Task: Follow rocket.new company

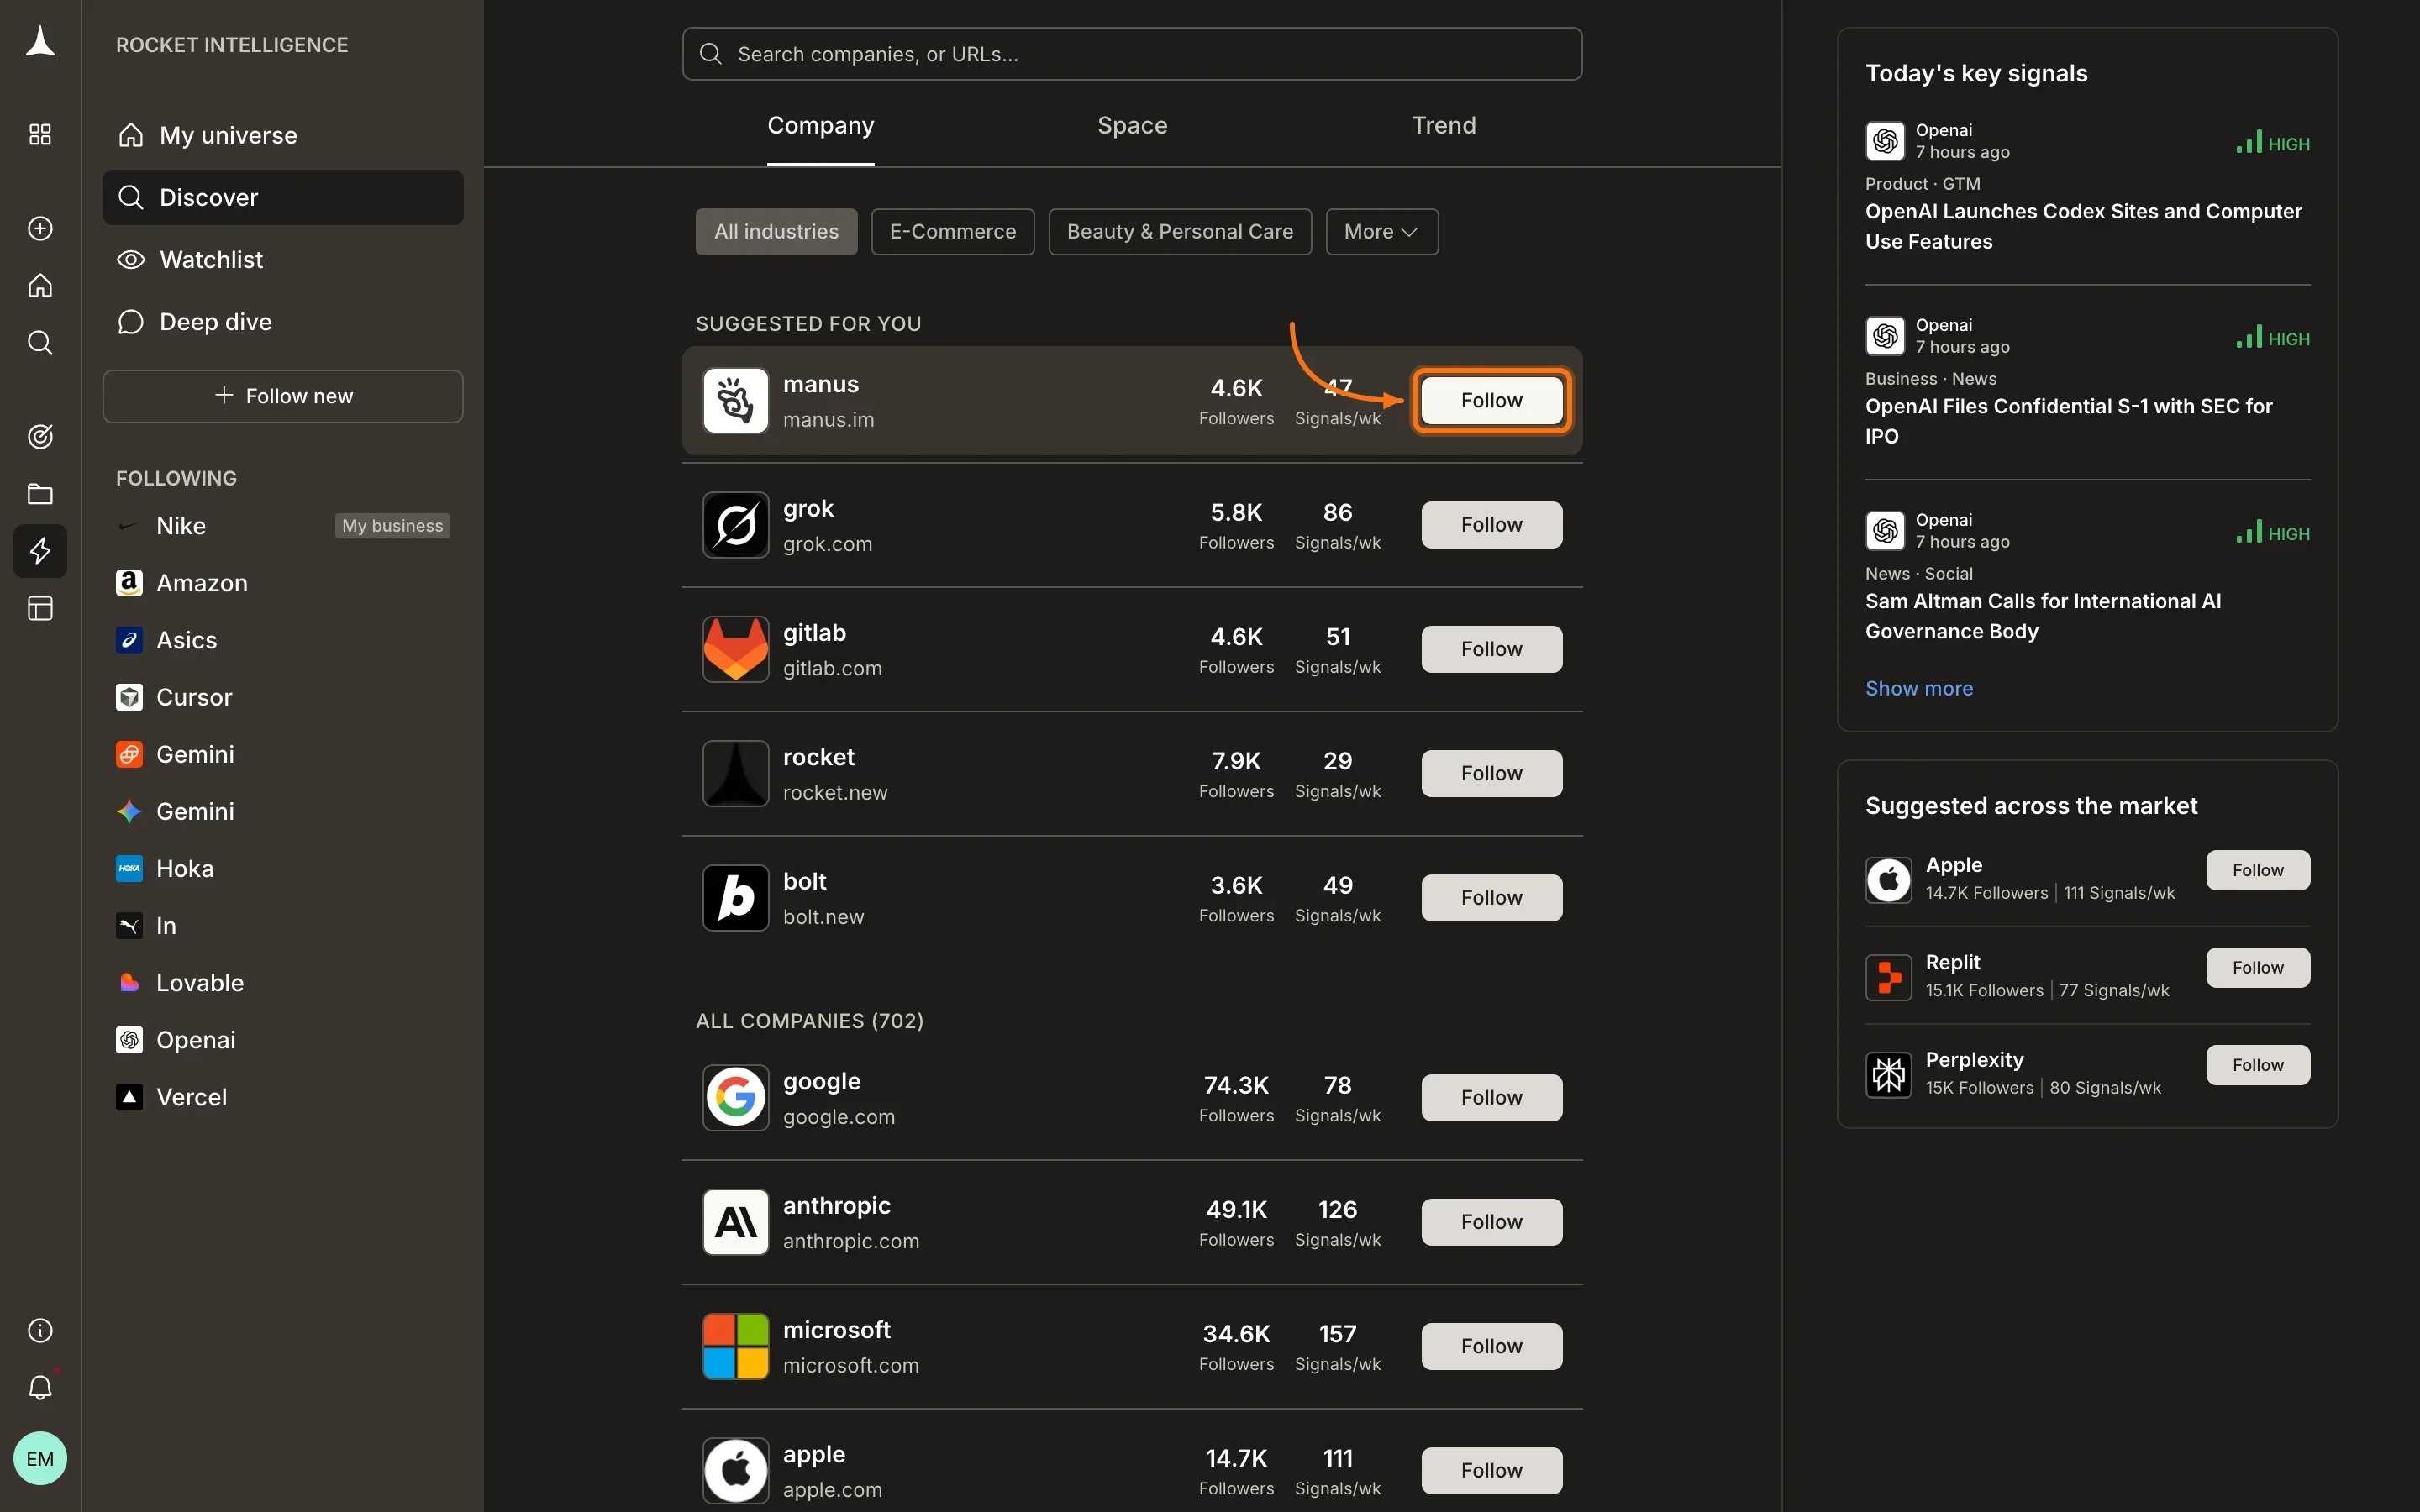Action: point(1491,773)
